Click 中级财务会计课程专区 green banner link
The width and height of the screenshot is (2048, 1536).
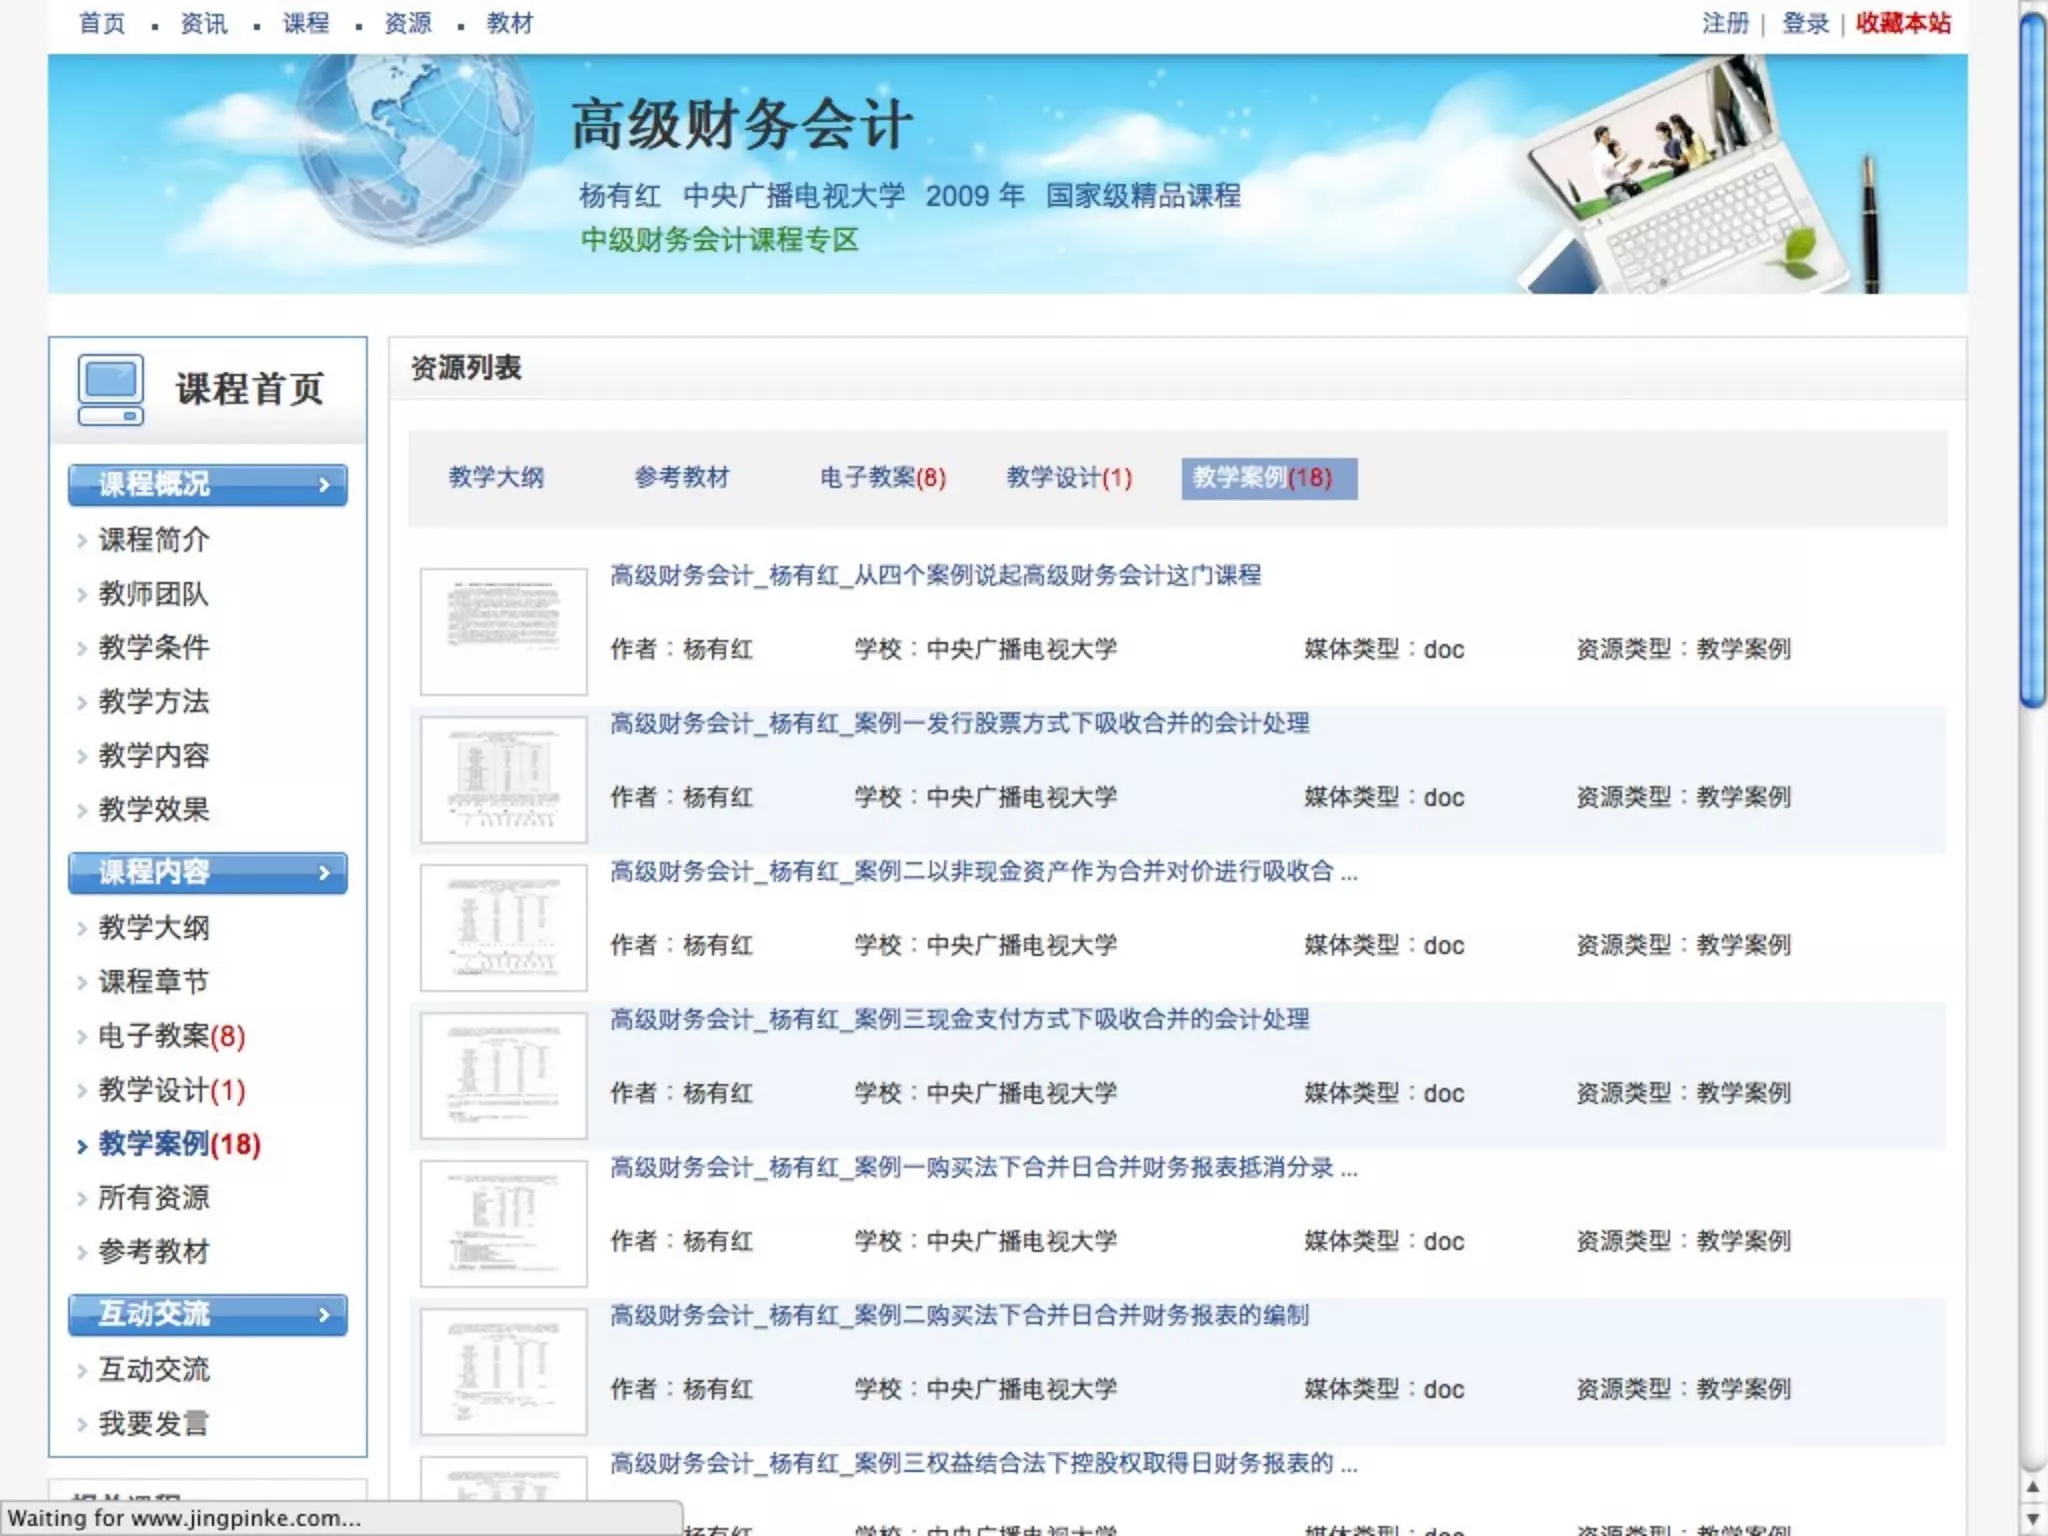click(719, 240)
